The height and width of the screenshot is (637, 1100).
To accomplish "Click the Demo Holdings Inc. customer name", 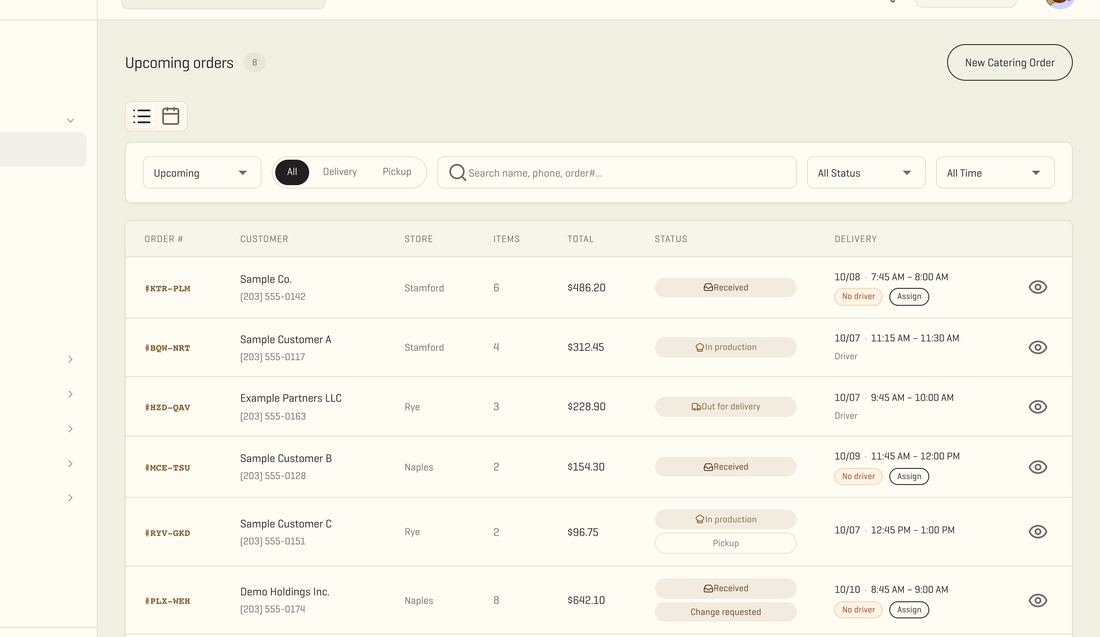I will point(285,592).
